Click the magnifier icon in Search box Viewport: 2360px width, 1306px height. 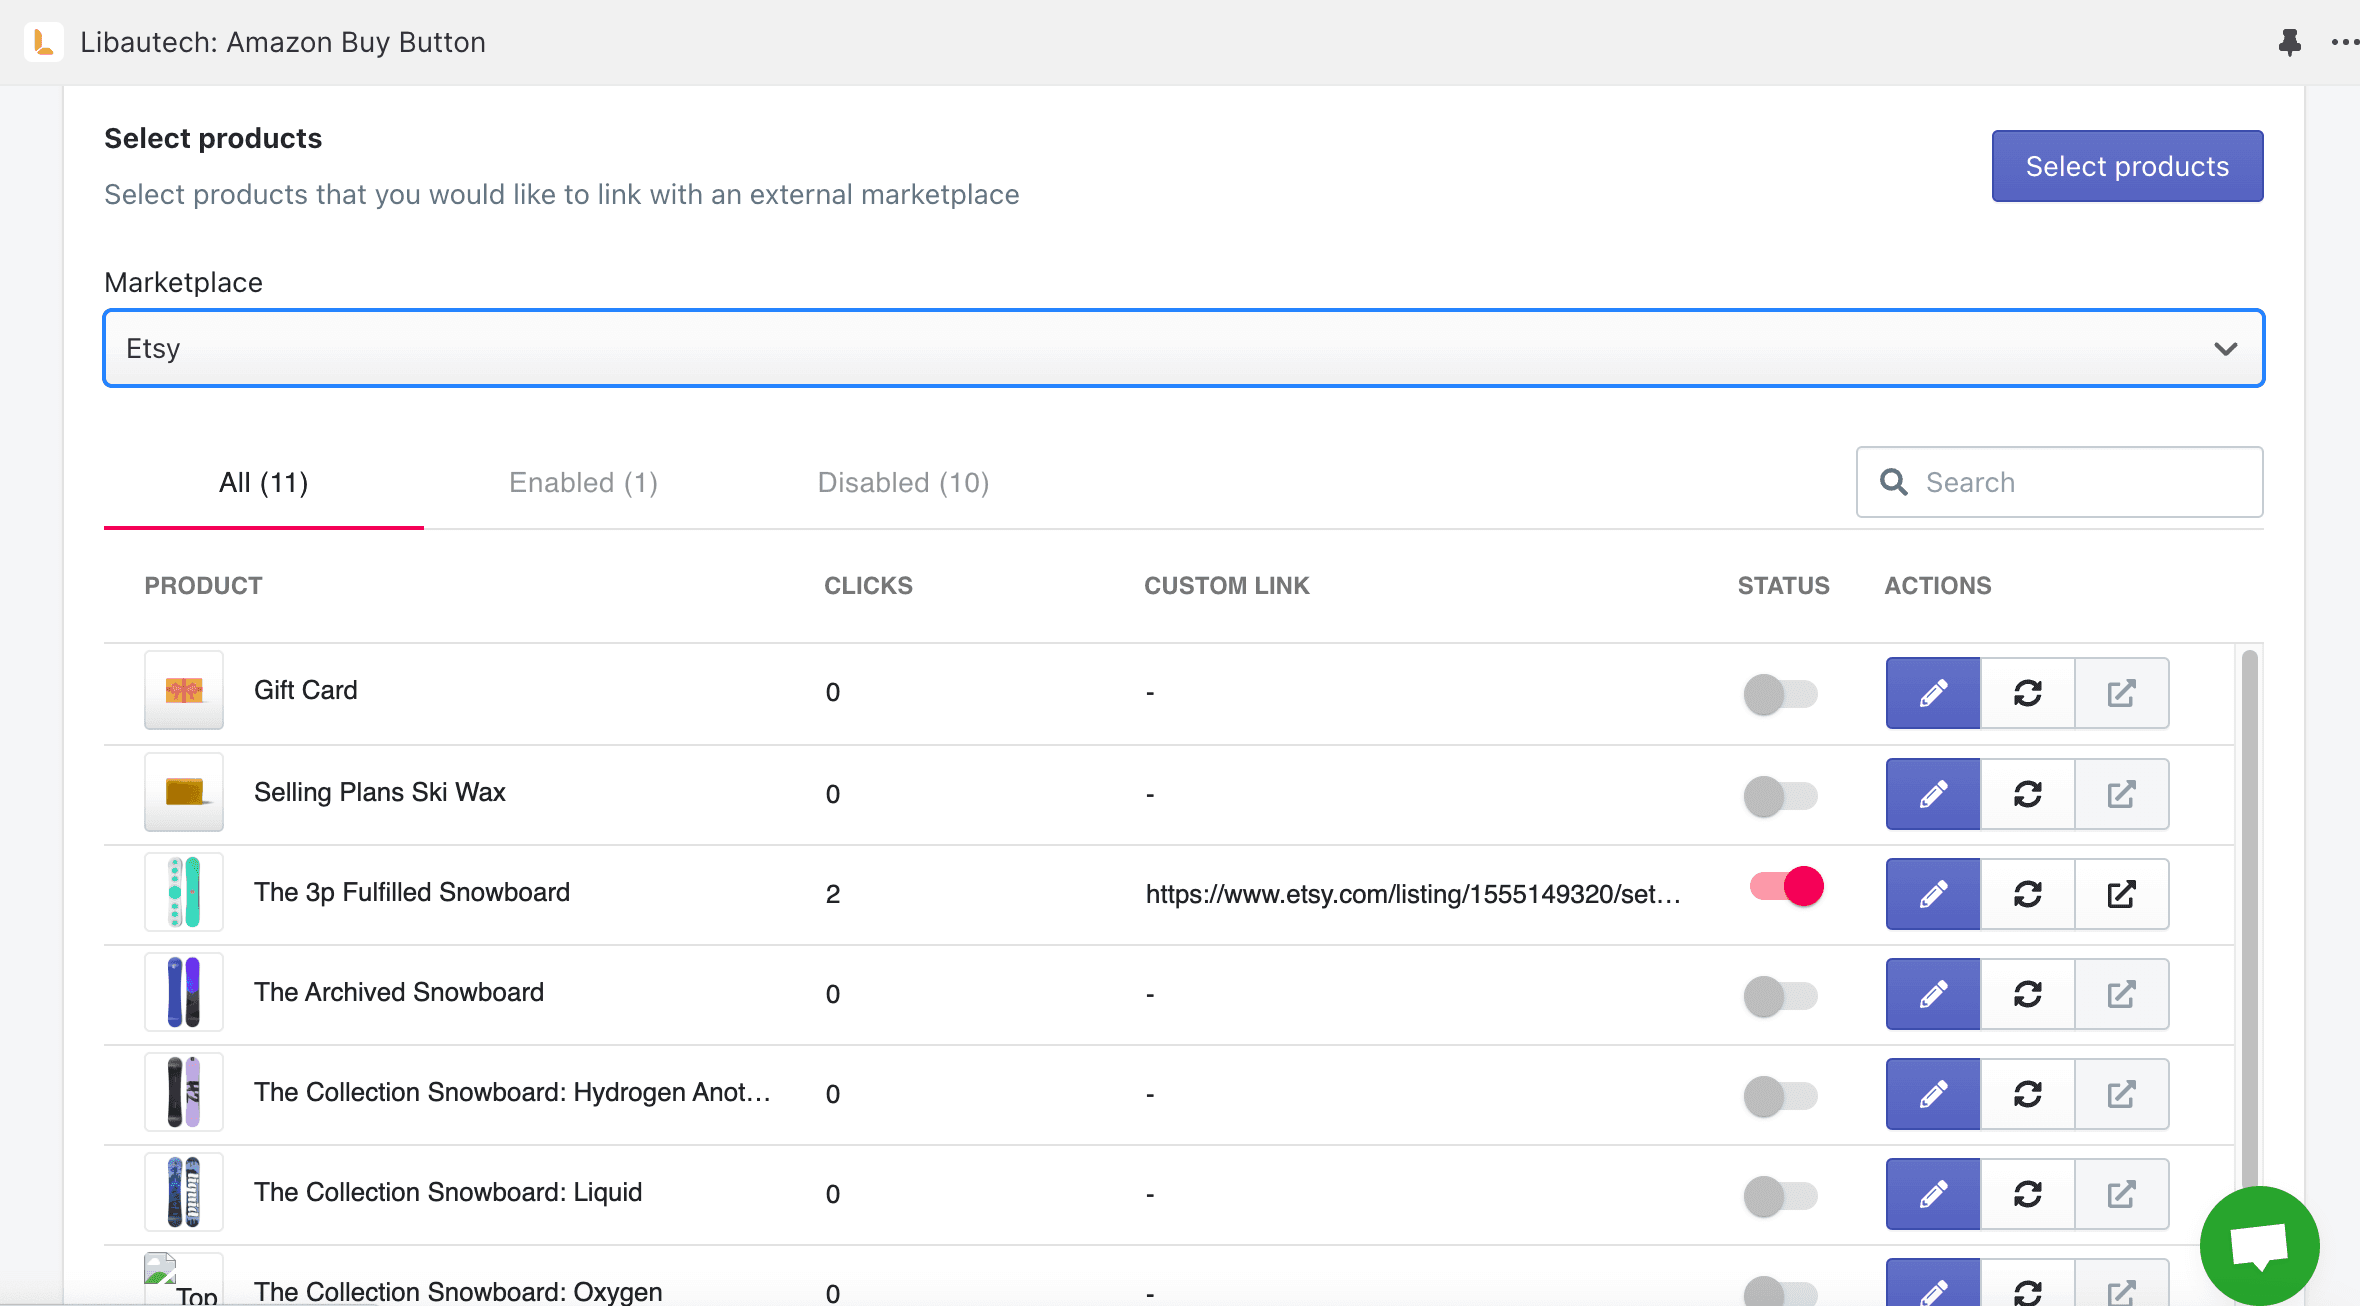tap(1894, 482)
